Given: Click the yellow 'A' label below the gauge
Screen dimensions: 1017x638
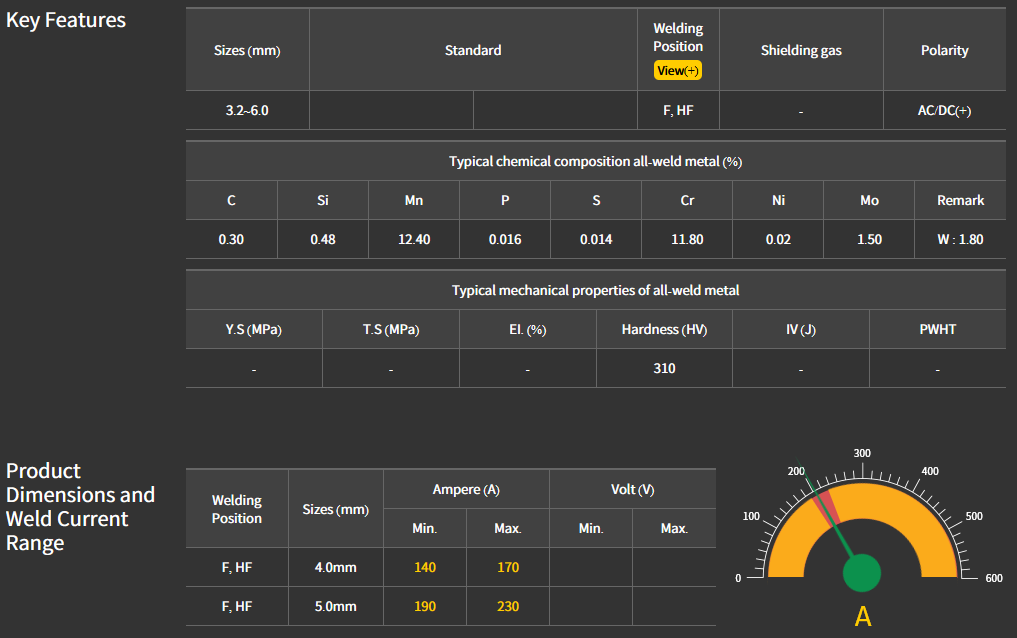Looking at the screenshot, I should tap(862, 617).
